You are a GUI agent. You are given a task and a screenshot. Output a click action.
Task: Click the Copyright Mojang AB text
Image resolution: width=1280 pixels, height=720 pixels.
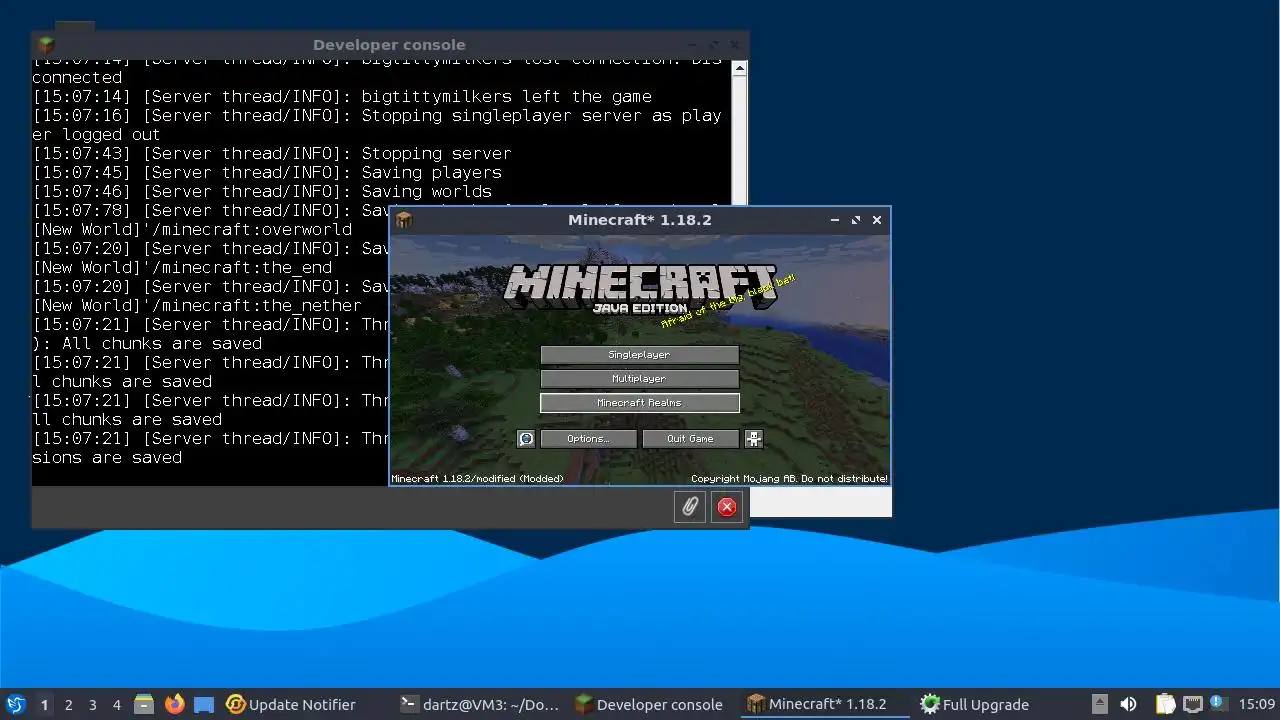pos(789,479)
